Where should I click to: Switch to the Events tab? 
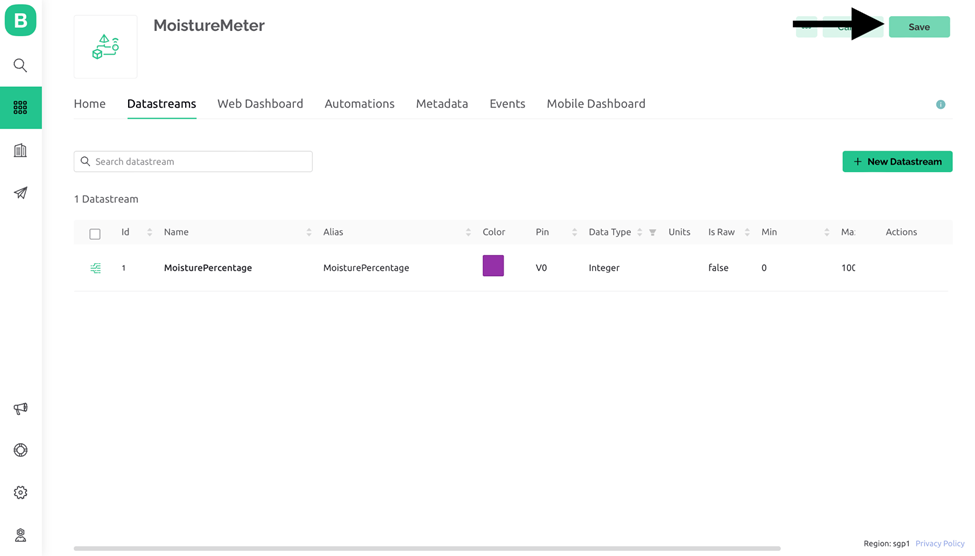tap(507, 104)
